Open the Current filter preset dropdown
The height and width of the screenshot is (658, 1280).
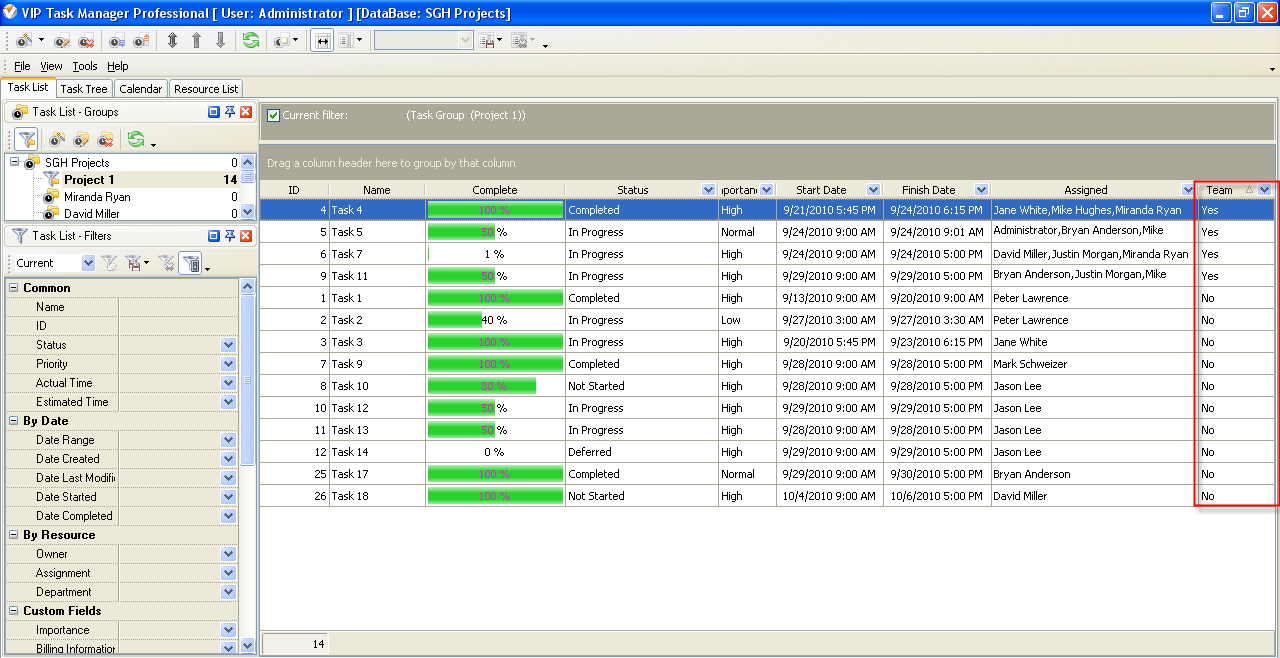[88, 263]
